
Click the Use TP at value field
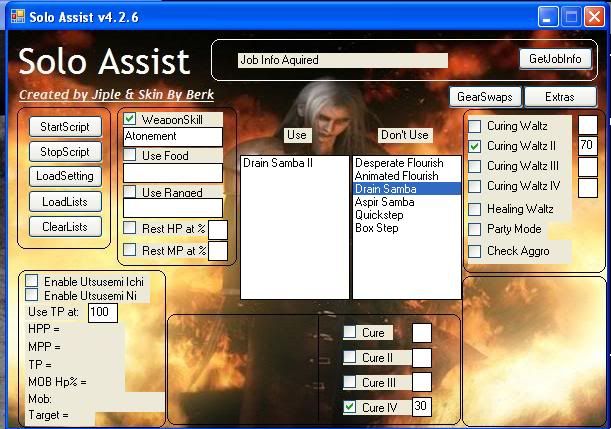coord(102,312)
